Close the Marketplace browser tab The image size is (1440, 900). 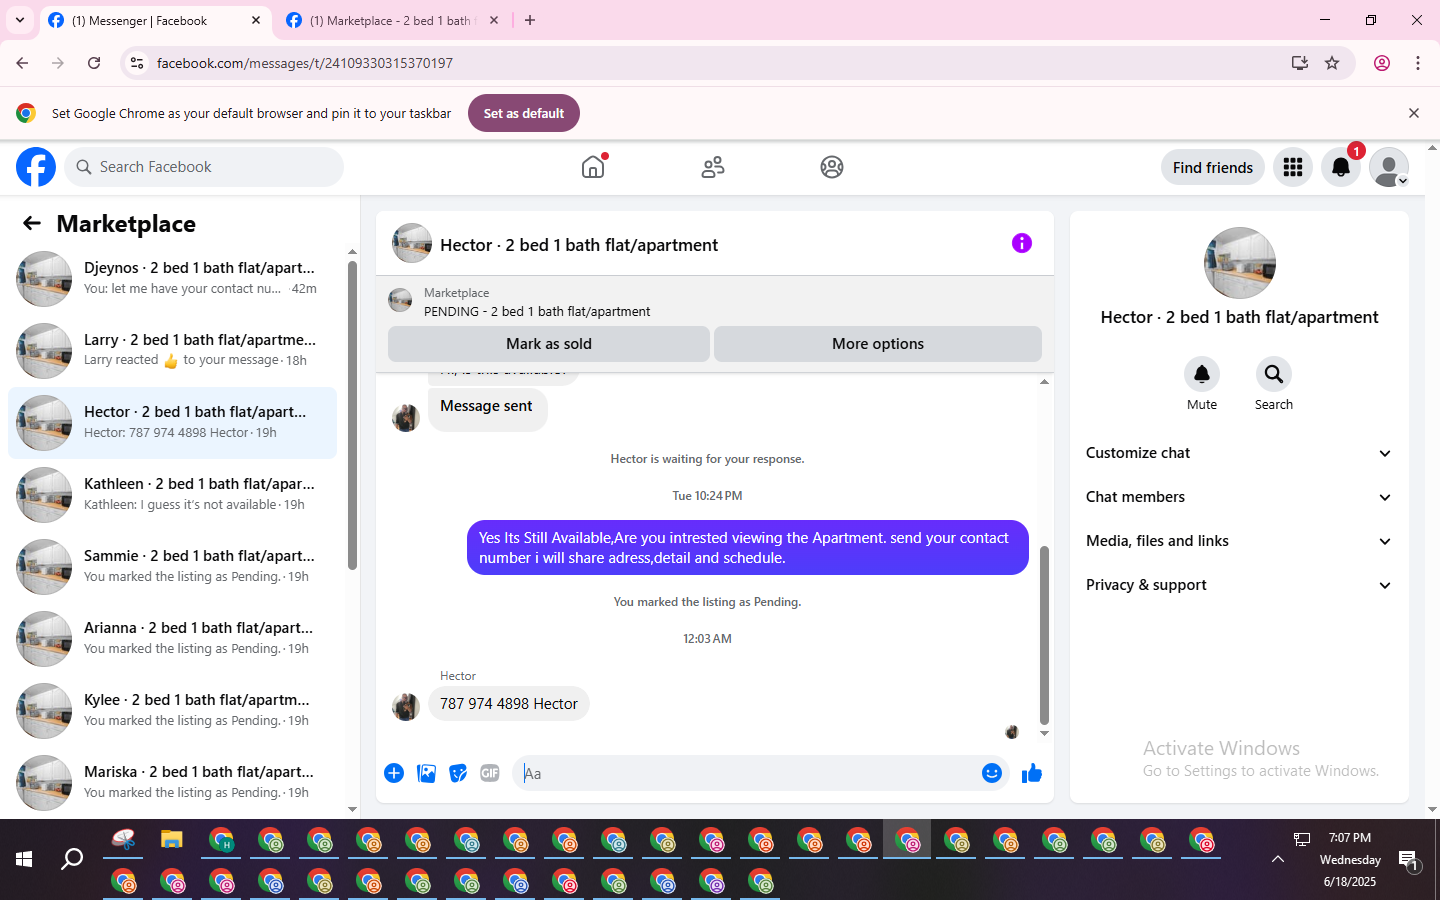point(494,20)
